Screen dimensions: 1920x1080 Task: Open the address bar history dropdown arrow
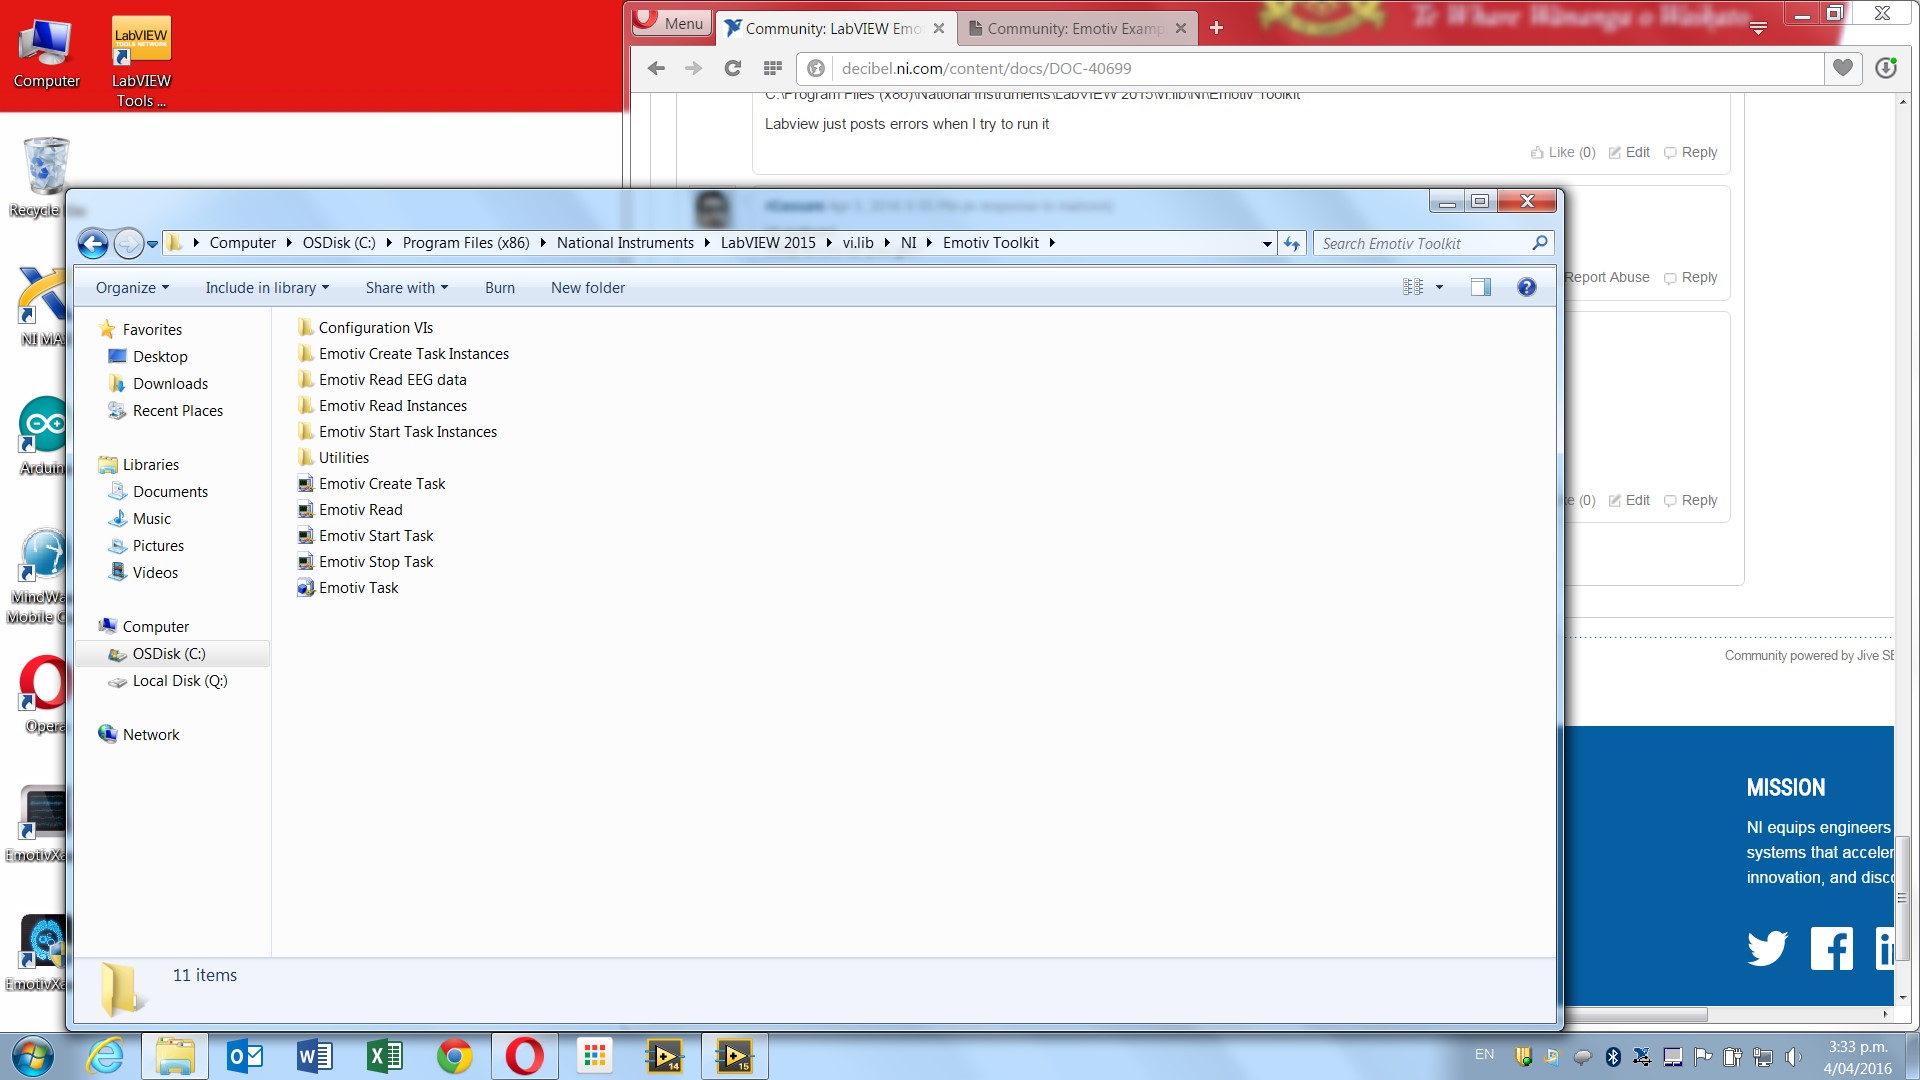click(1267, 244)
